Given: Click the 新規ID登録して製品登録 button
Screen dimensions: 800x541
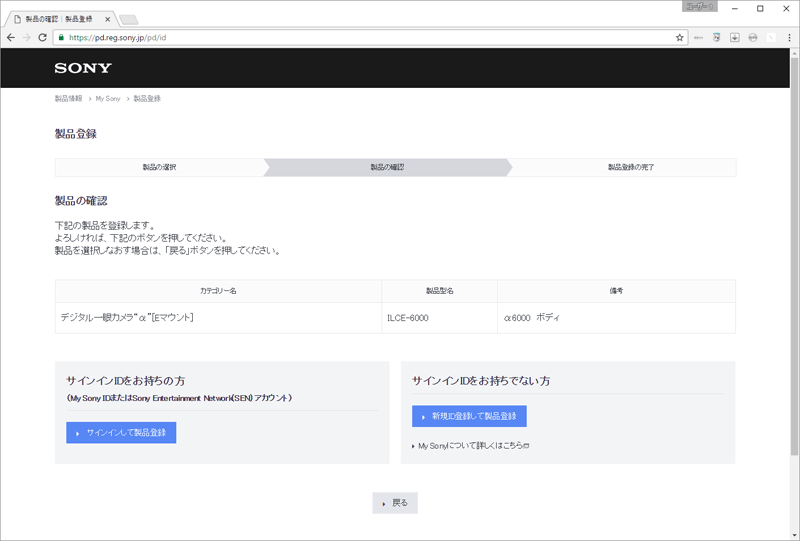Looking at the screenshot, I should pos(469,416).
